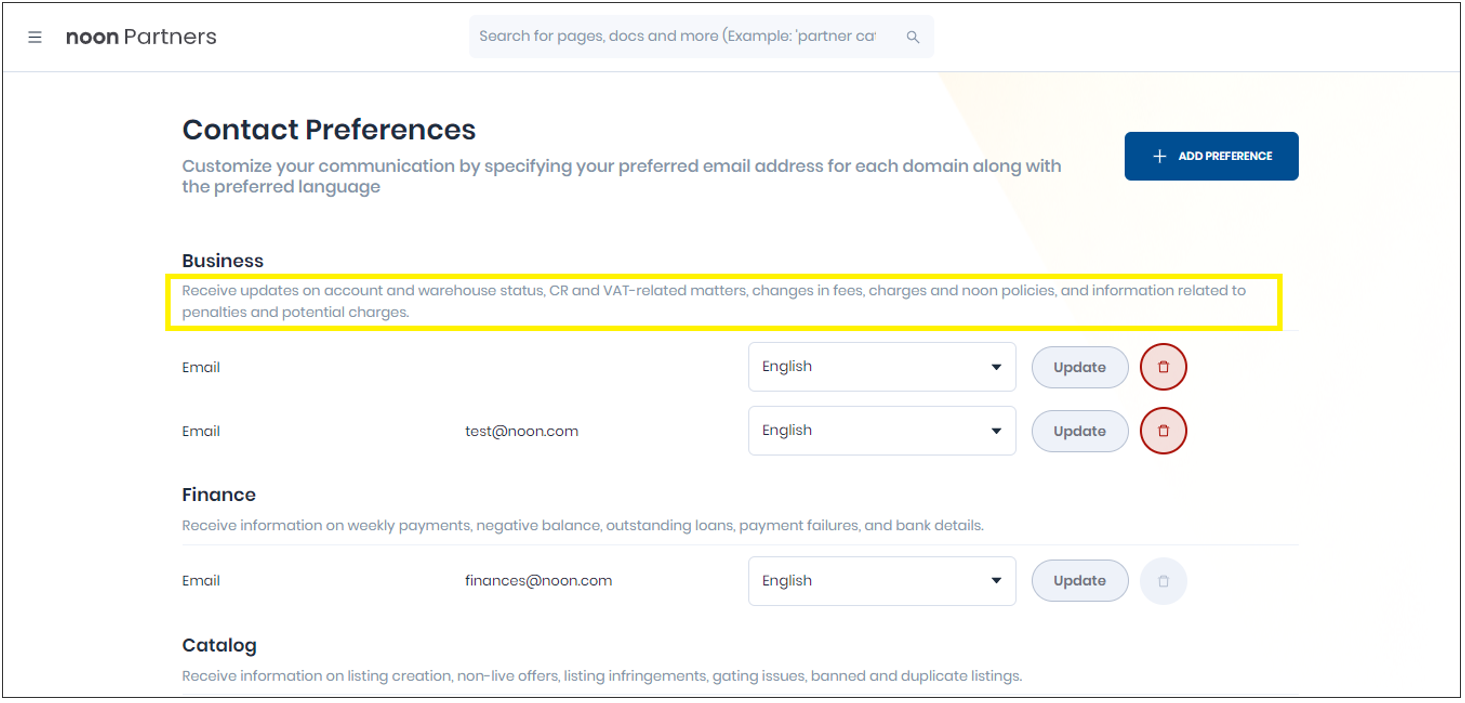Open the hamburger navigation menu
The height and width of the screenshot is (703, 1465).
pos(35,37)
